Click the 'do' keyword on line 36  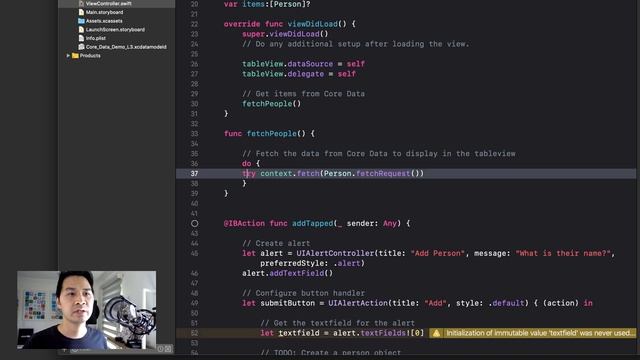tap(247, 164)
